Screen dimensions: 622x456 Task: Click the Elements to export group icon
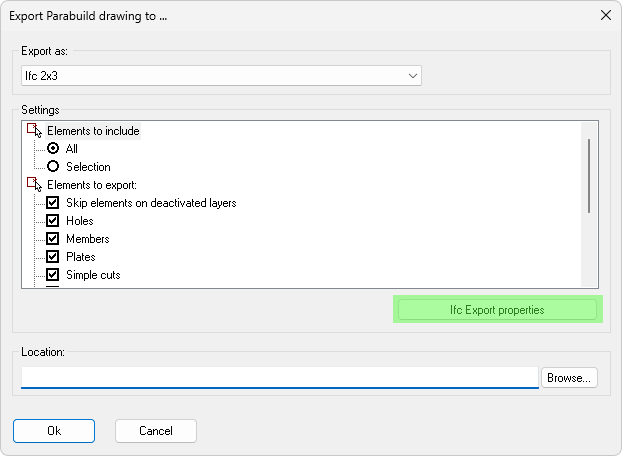tap(34, 184)
